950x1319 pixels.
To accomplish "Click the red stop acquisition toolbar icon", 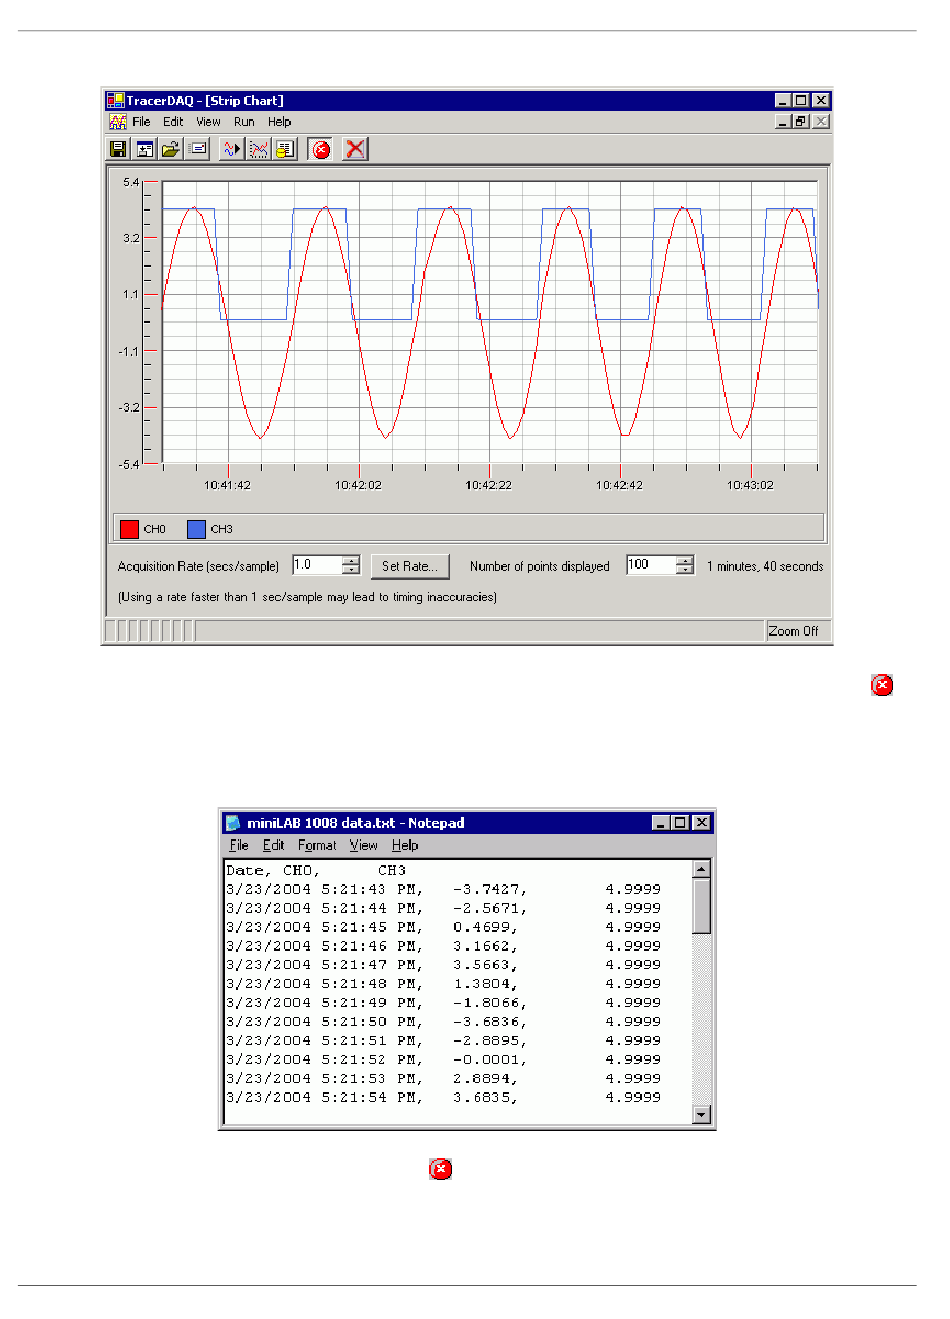I will (321, 149).
